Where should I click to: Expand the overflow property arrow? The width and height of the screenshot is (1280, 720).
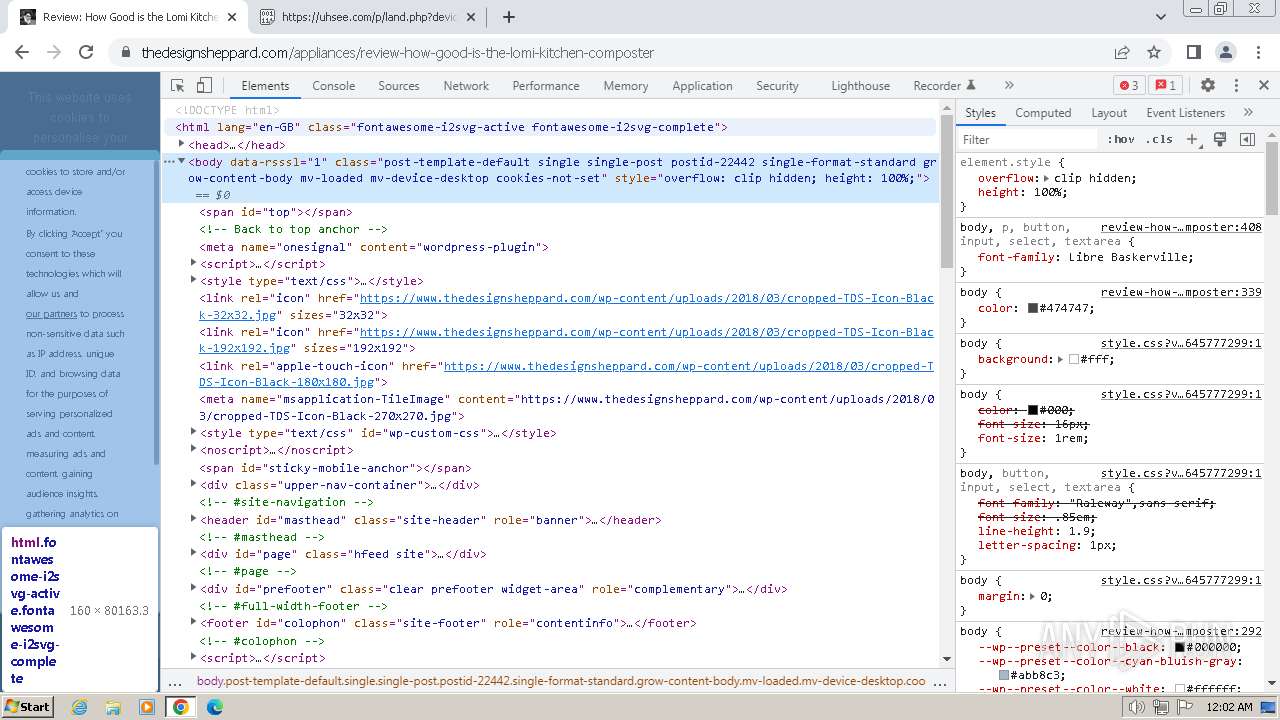point(1047,178)
